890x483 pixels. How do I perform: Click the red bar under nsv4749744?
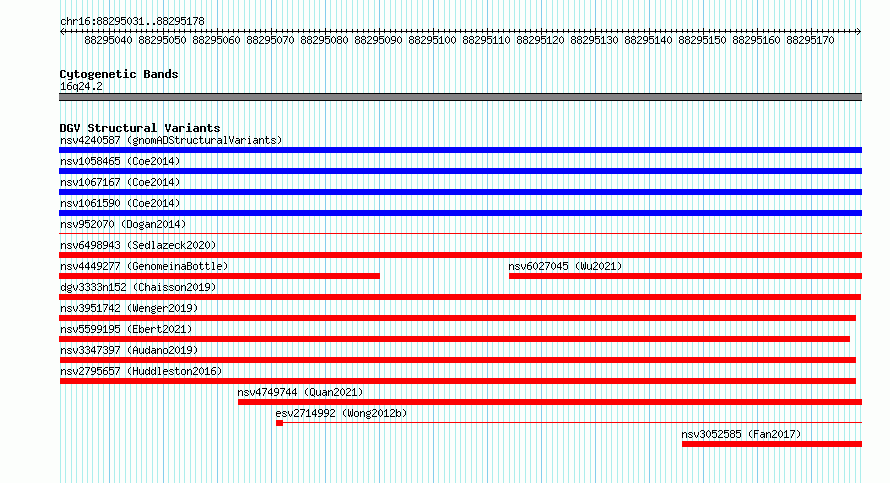click(x=550, y=402)
